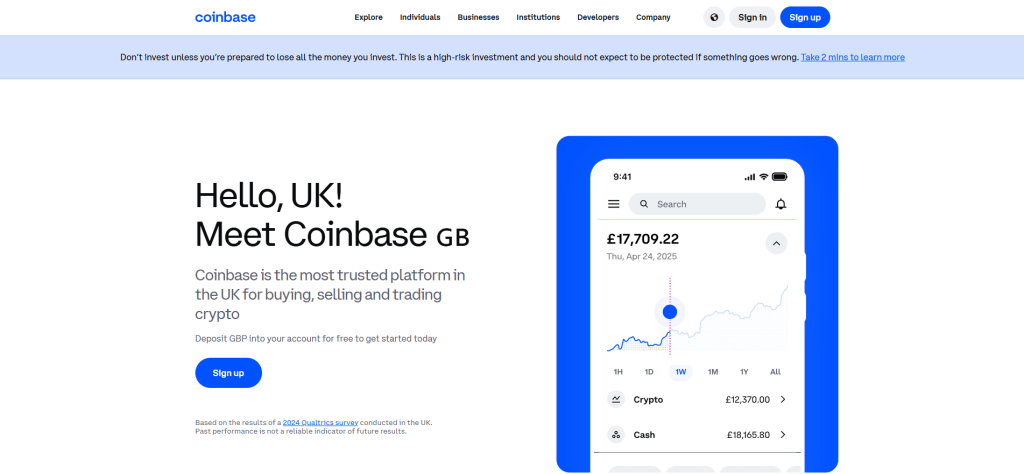
Task: Click the blue chart marker dot
Action: 669,312
